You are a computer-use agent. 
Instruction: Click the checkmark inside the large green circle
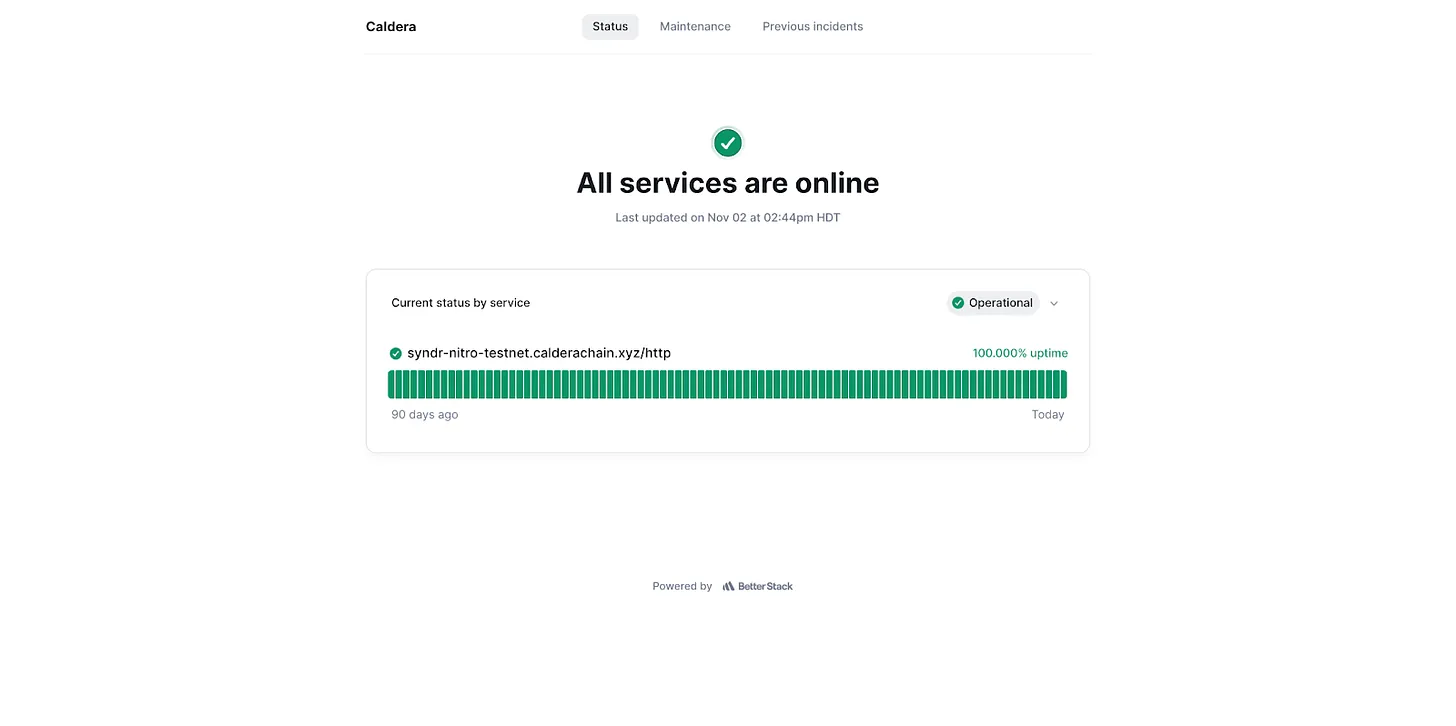(727, 142)
